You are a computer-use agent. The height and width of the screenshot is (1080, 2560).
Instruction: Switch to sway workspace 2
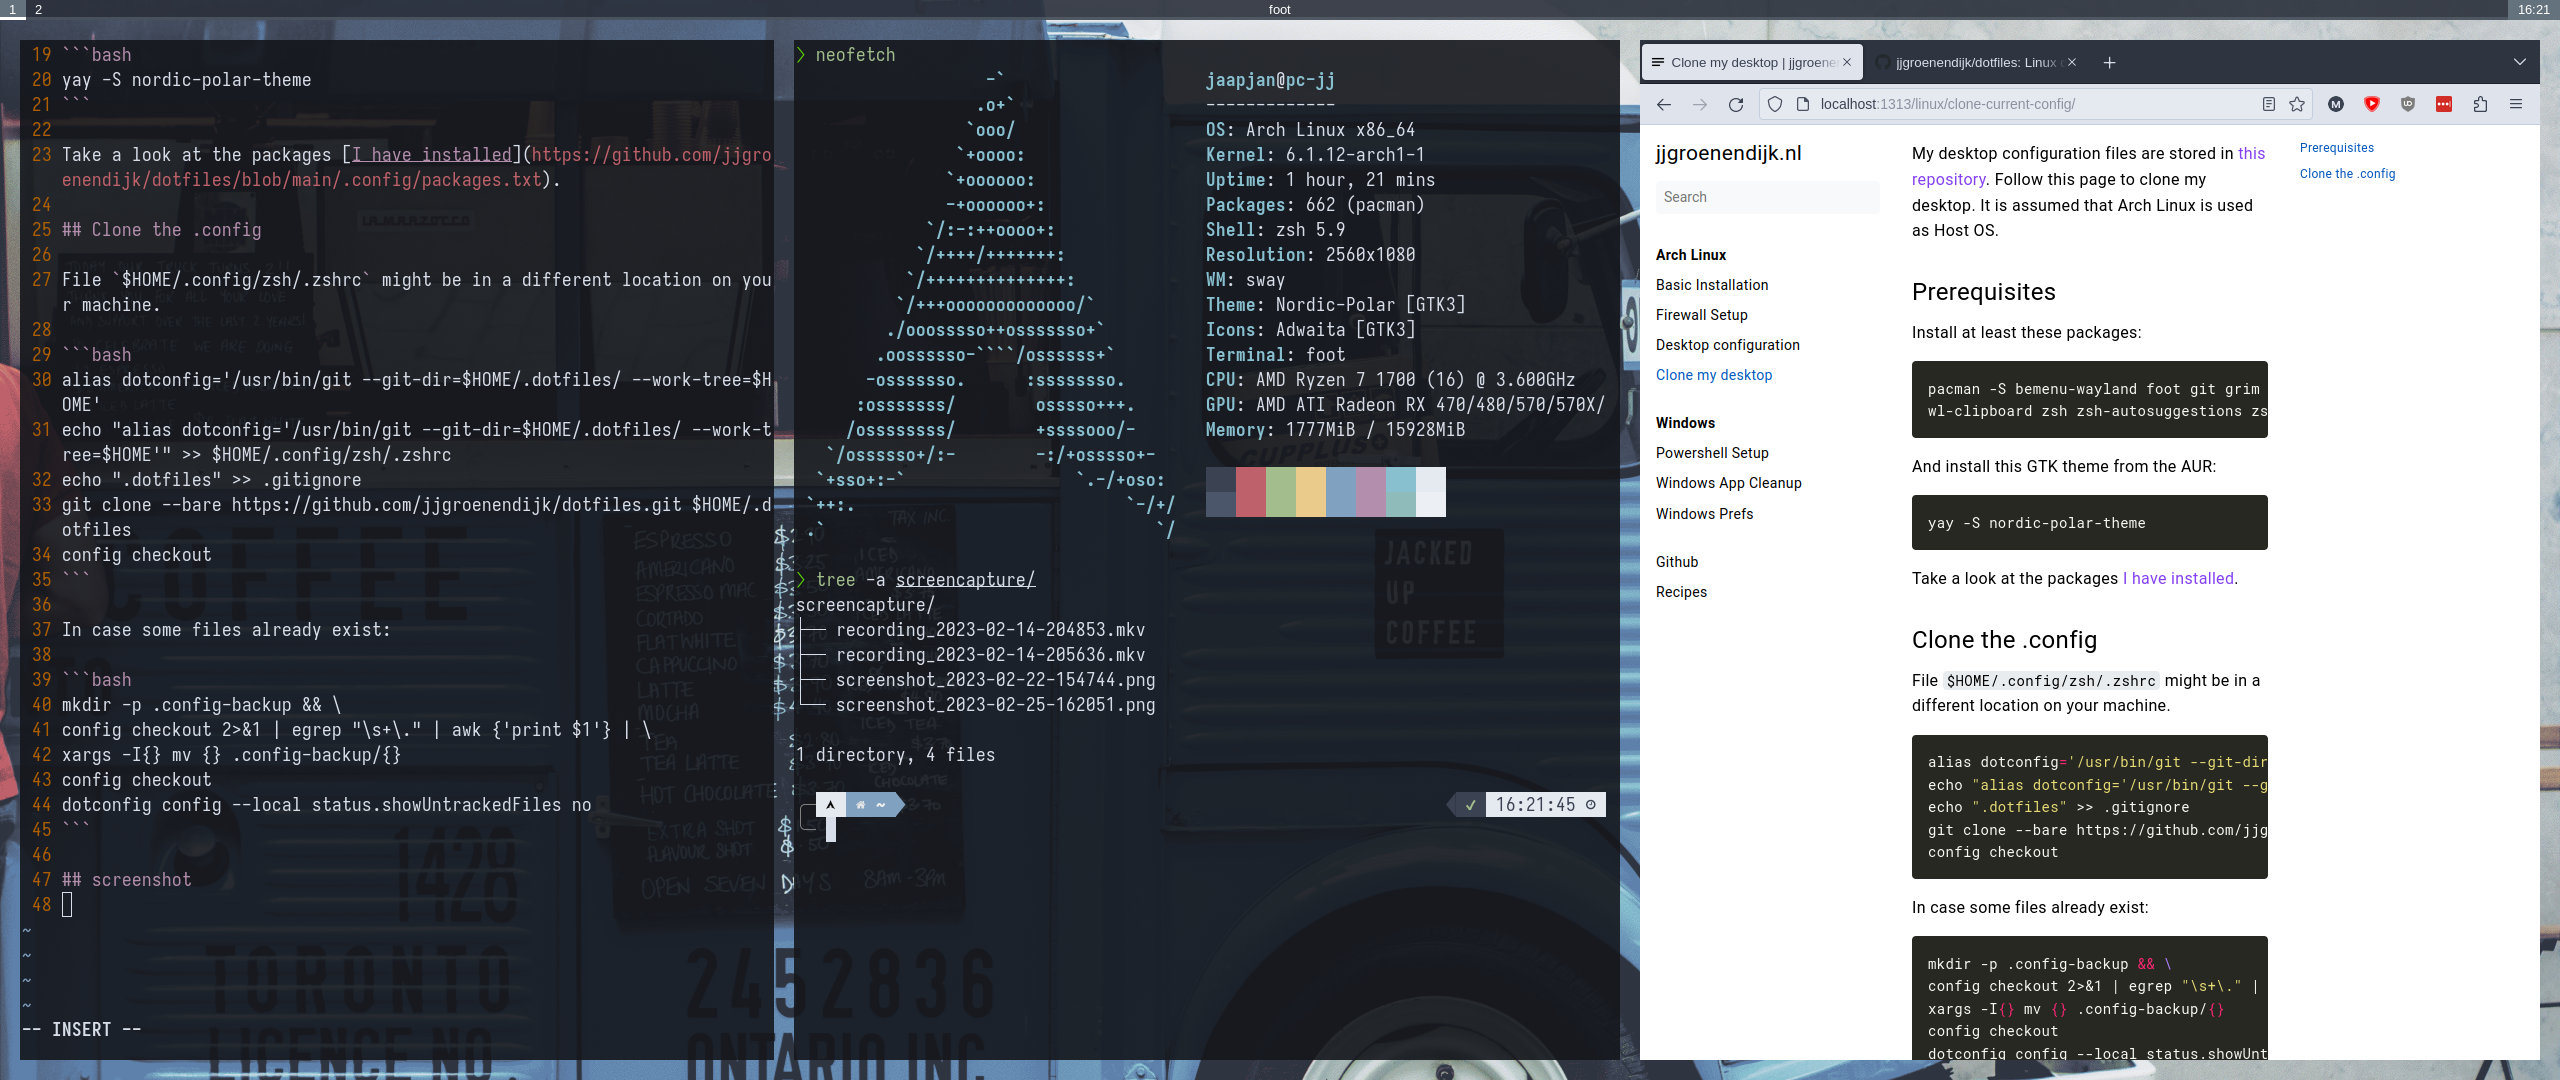click(38, 9)
